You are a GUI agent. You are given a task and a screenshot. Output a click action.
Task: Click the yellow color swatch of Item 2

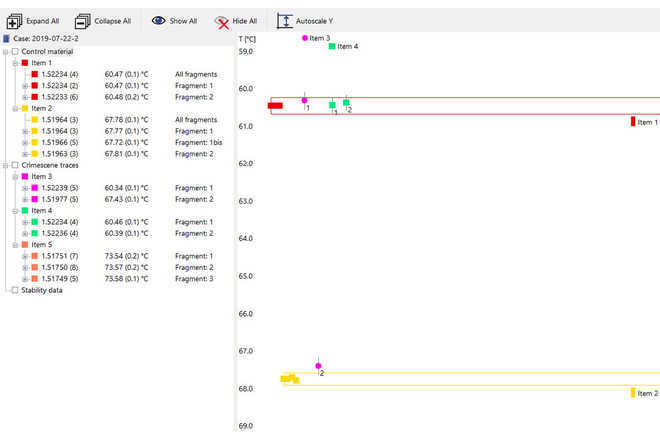click(25, 108)
